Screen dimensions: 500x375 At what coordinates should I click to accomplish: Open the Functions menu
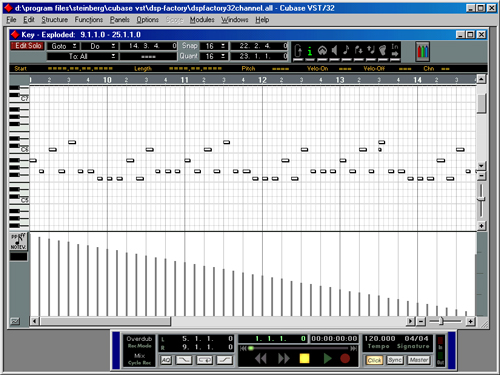click(89, 20)
